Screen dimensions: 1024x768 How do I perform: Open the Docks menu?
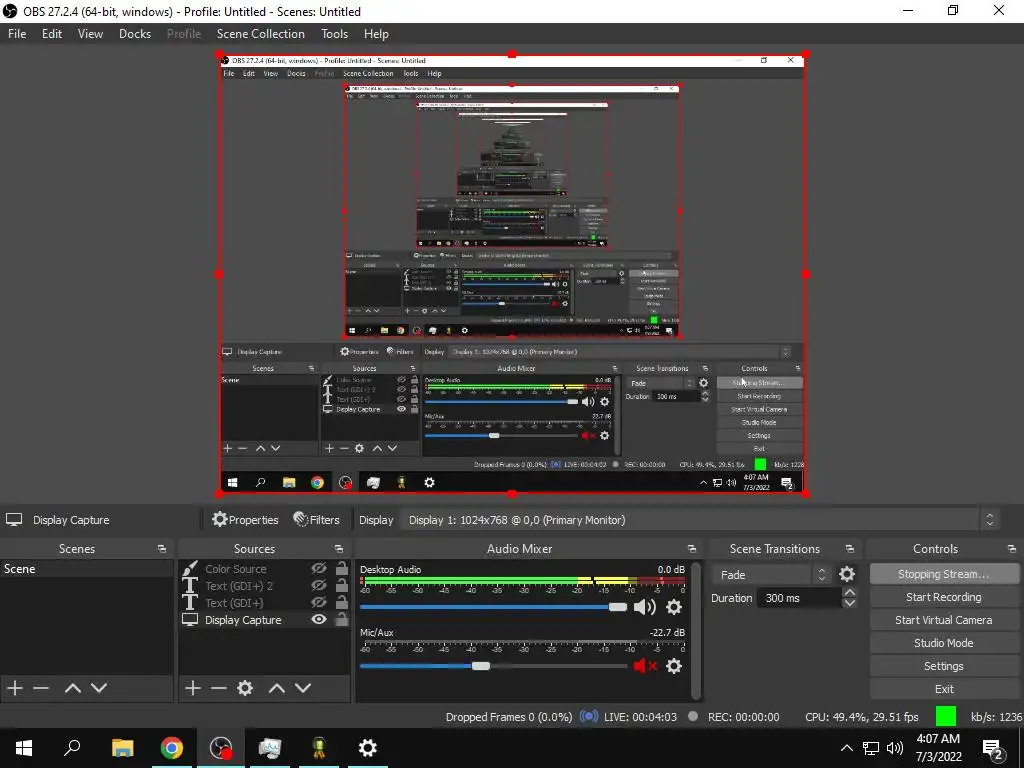click(135, 34)
